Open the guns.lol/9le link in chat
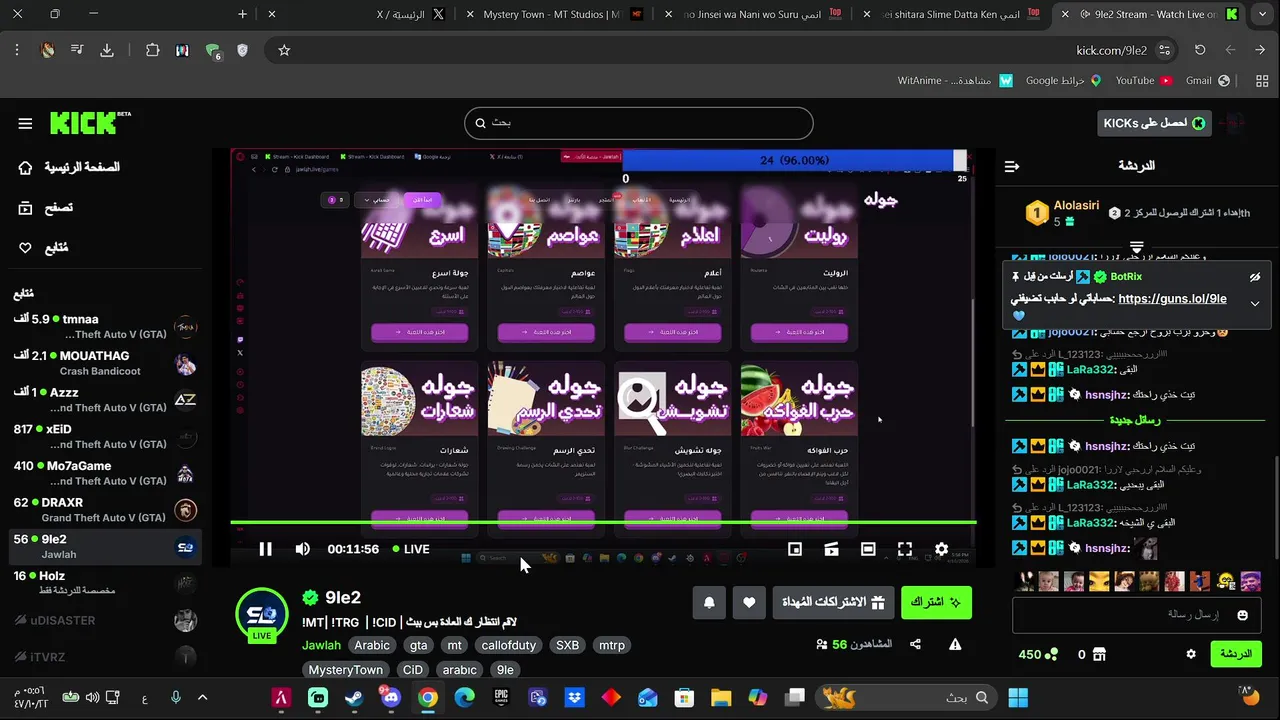 (1172, 299)
